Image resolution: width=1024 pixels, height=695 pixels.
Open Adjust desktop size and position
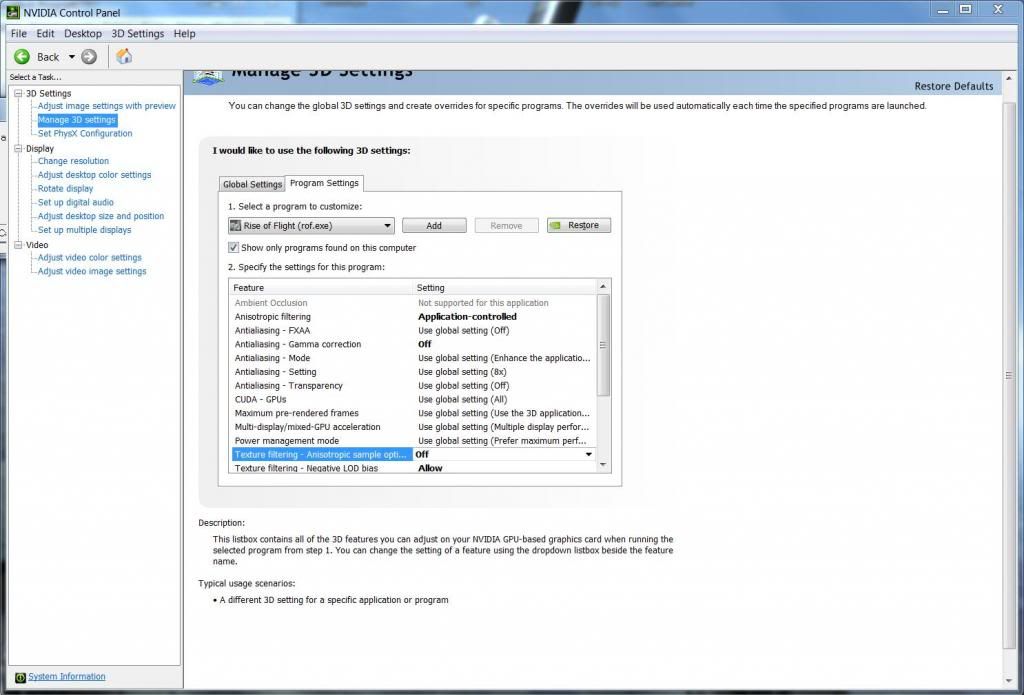click(101, 216)
